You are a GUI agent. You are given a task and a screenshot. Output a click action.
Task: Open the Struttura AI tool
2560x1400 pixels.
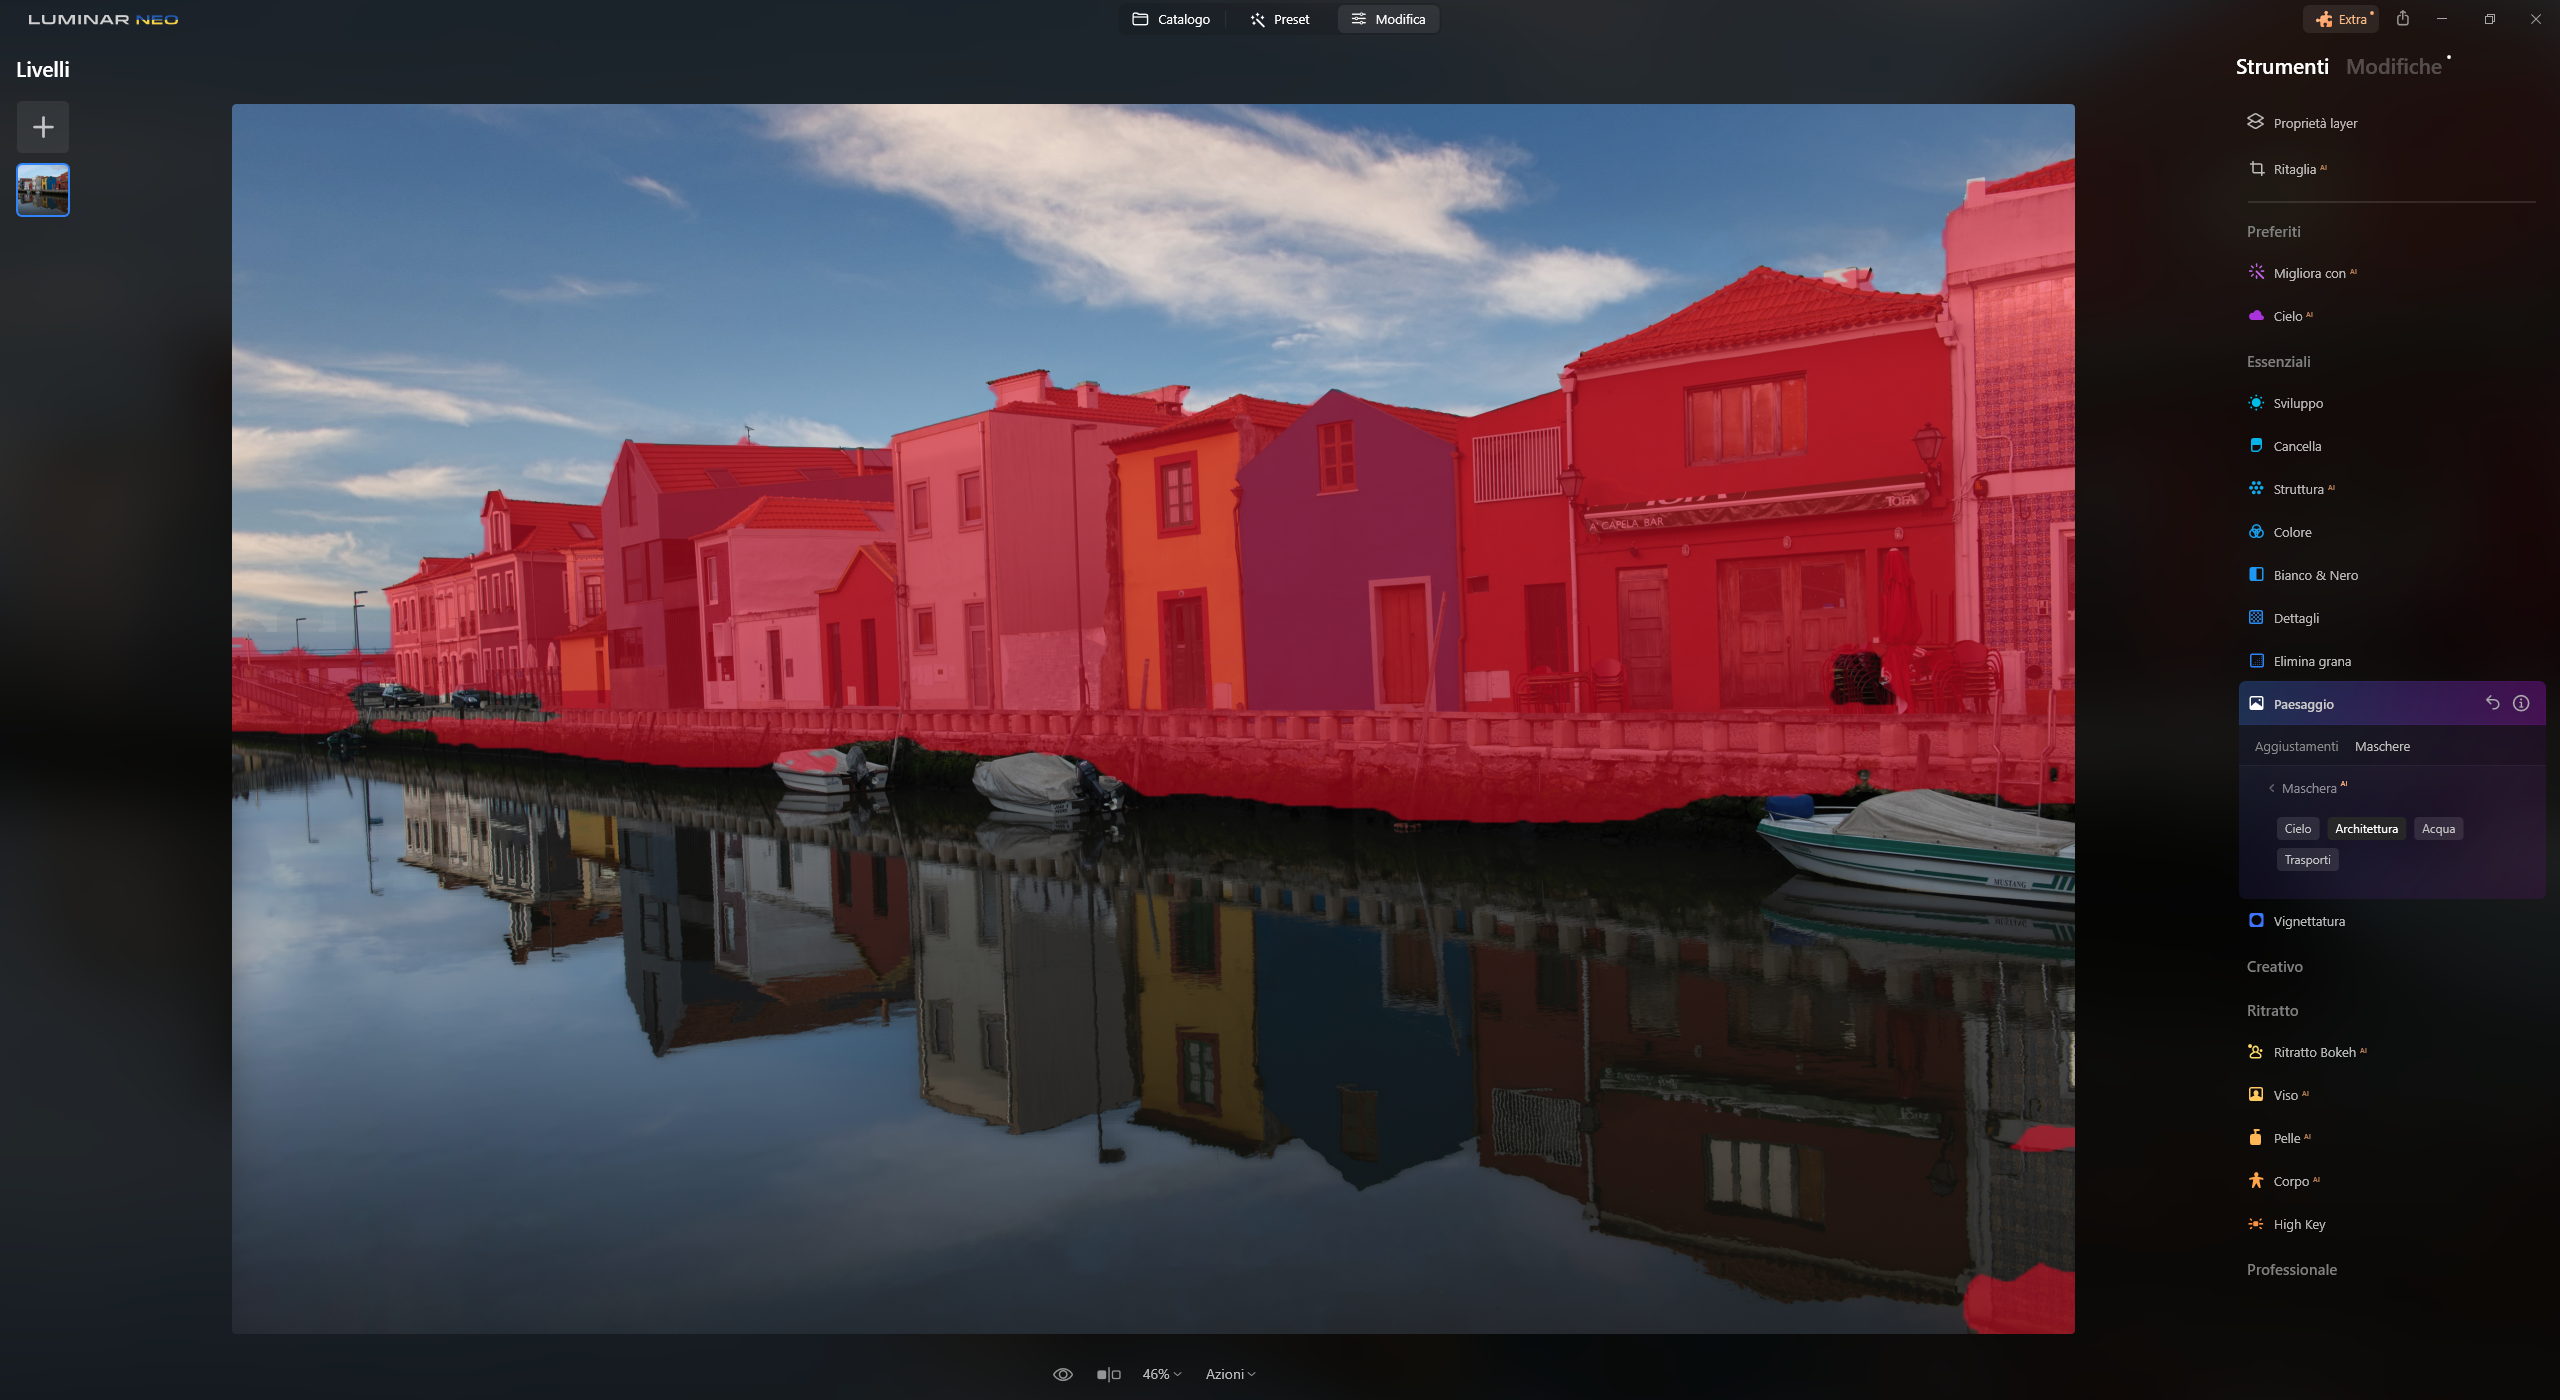point(2297,489)
